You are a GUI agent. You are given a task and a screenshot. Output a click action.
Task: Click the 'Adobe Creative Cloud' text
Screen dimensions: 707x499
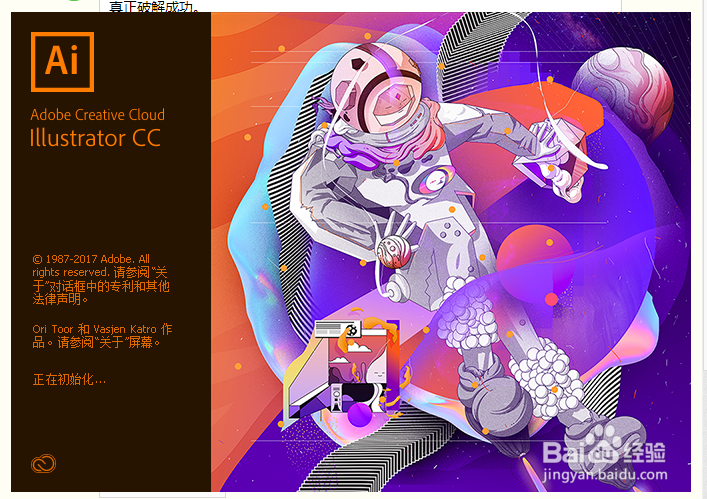[x=97, y=114]
